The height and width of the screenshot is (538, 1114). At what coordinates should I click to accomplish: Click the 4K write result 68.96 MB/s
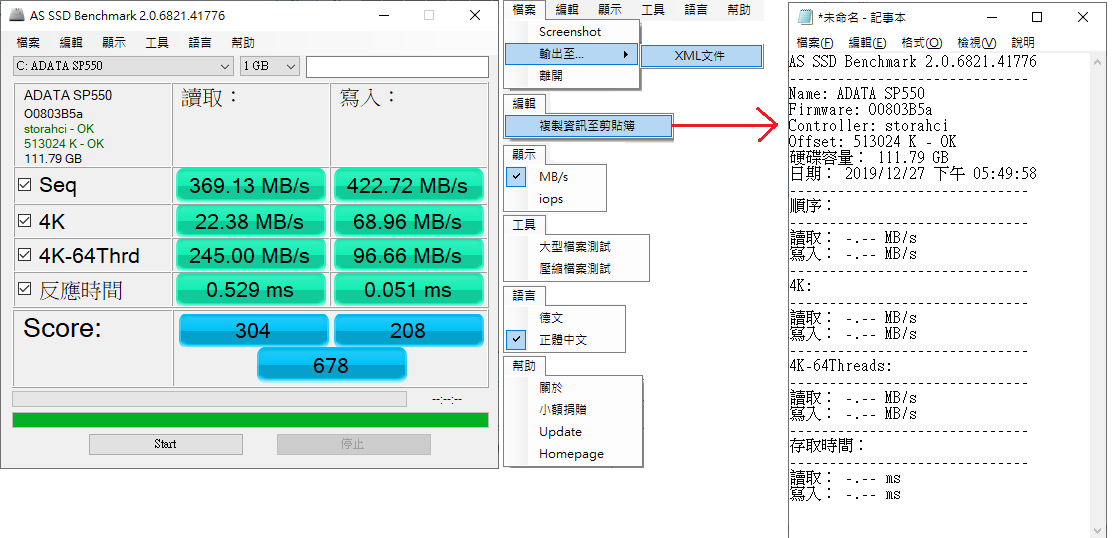408,222
